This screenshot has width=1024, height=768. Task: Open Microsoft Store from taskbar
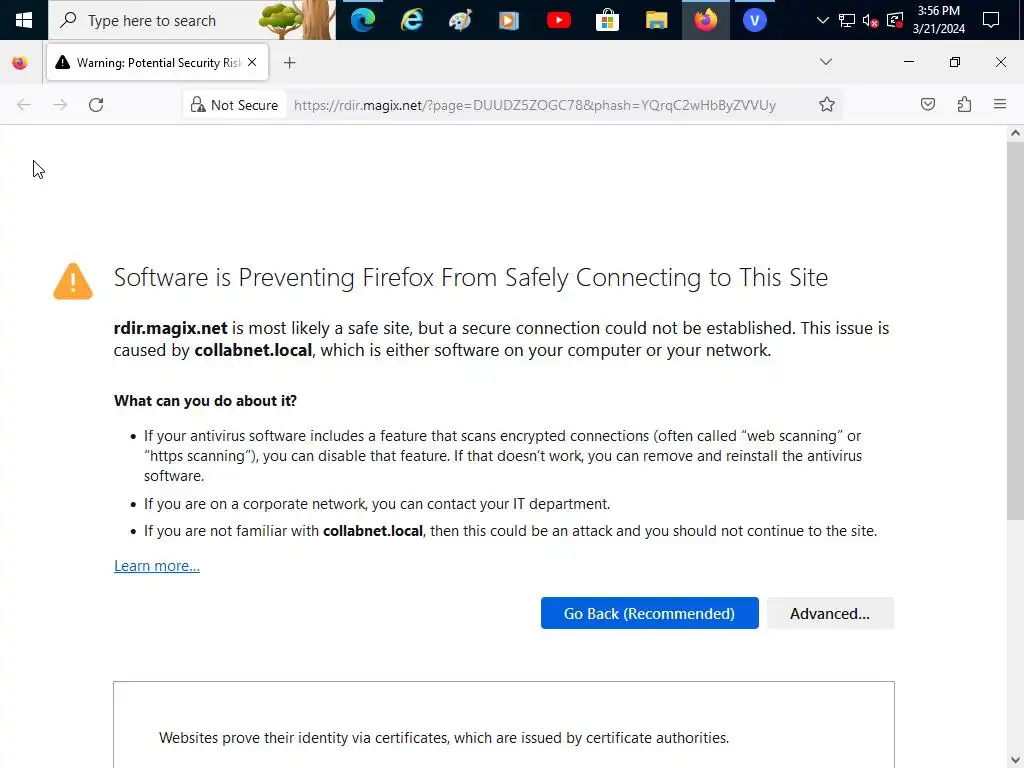(x=607, y=20)
